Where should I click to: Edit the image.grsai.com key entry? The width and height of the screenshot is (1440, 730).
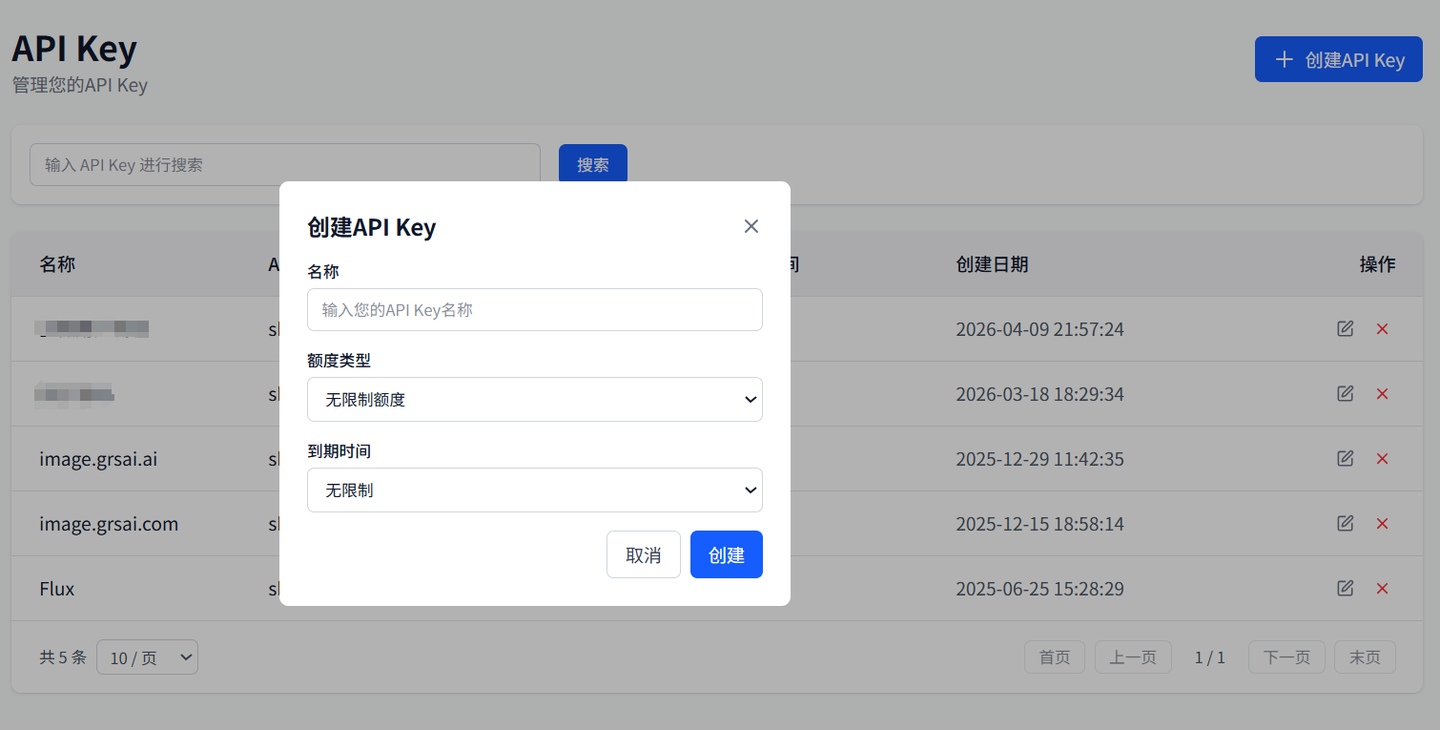(1345, 523)
